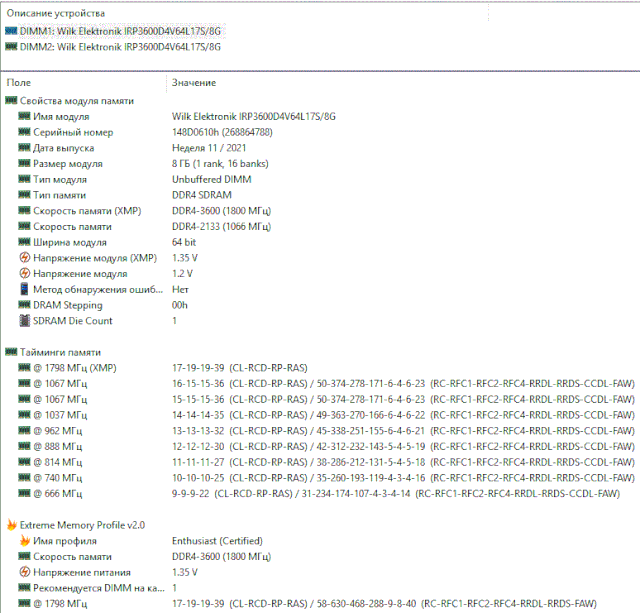Viewport: 640px width, 613px height.
Task: Click icon next to 'Серийный номер'
Action: (24, 132)
